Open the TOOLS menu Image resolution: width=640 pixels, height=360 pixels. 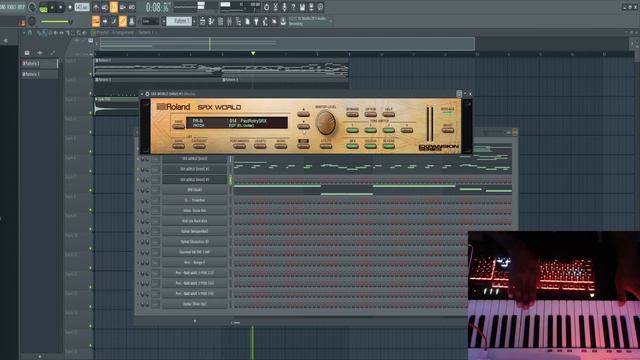(x=10, y=7)
